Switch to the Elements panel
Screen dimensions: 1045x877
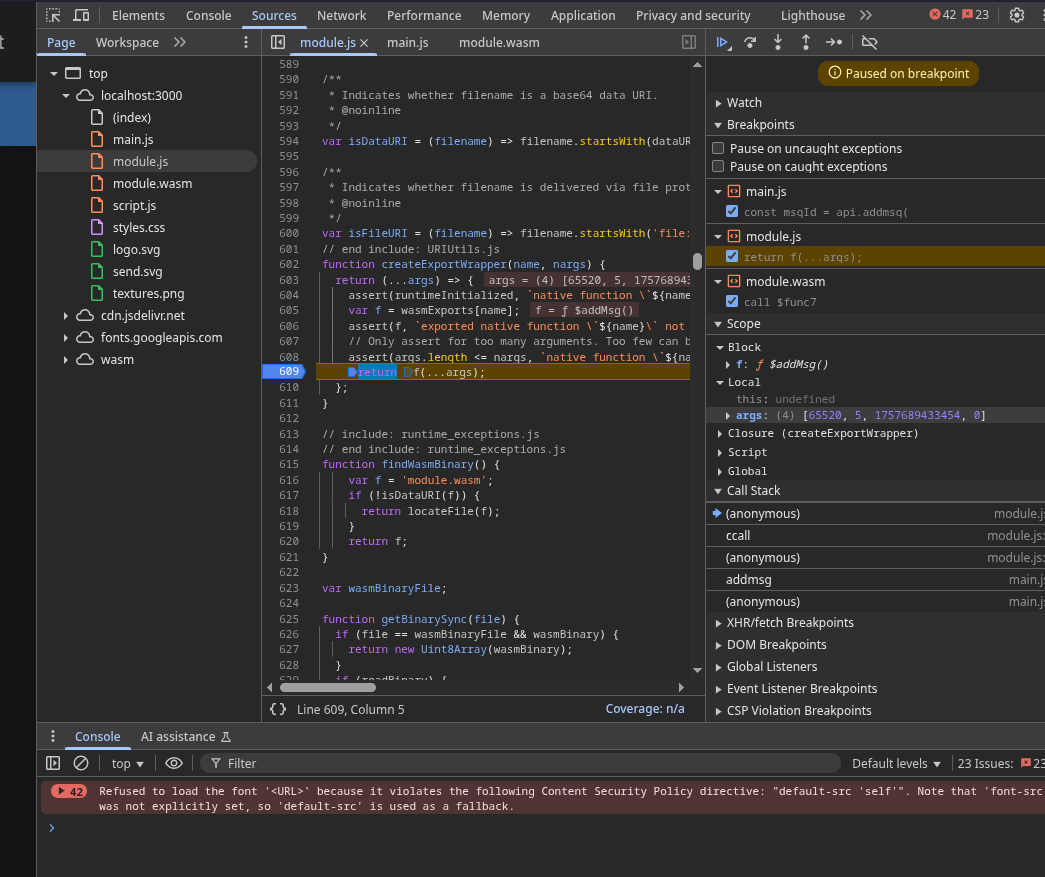(138, 15)
